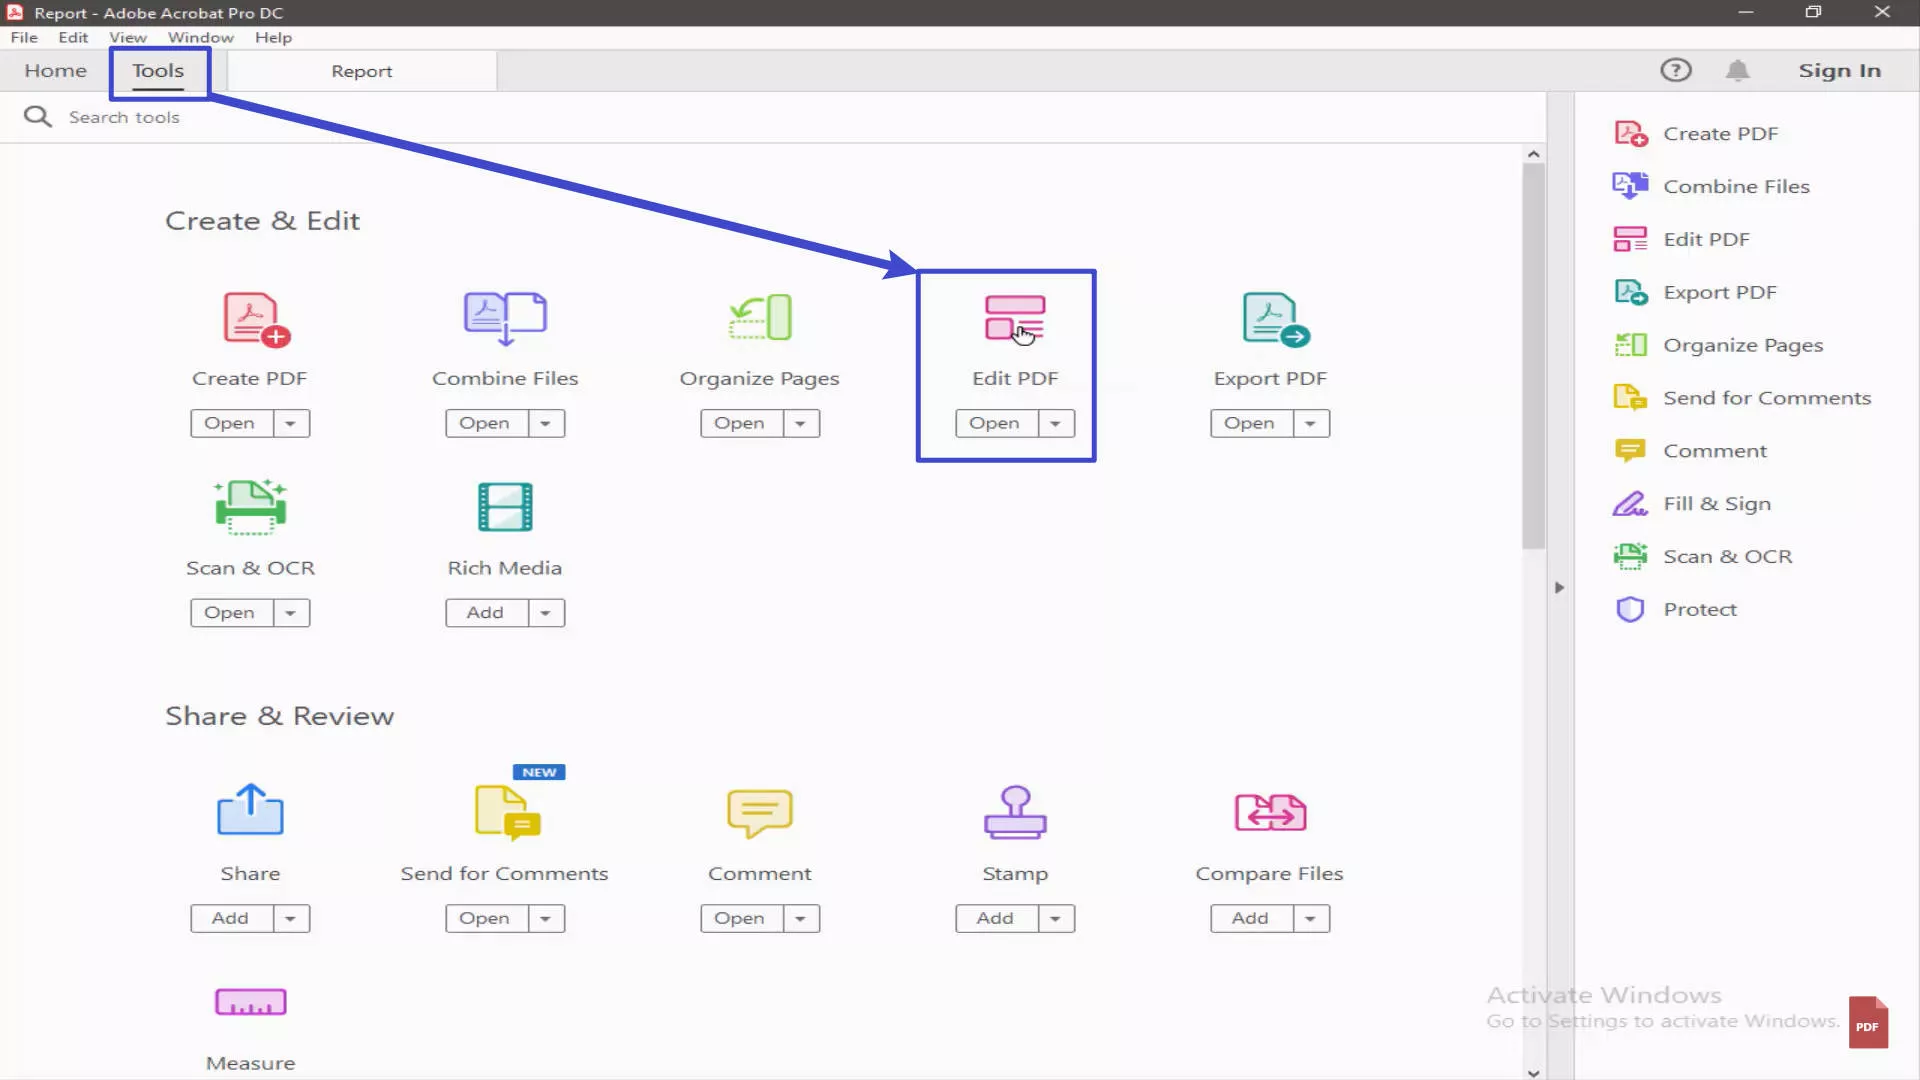1920x1080 pixels.
Task: Click the Organize Pages icon
Action: pyautogui.click(x=760, y=318)
